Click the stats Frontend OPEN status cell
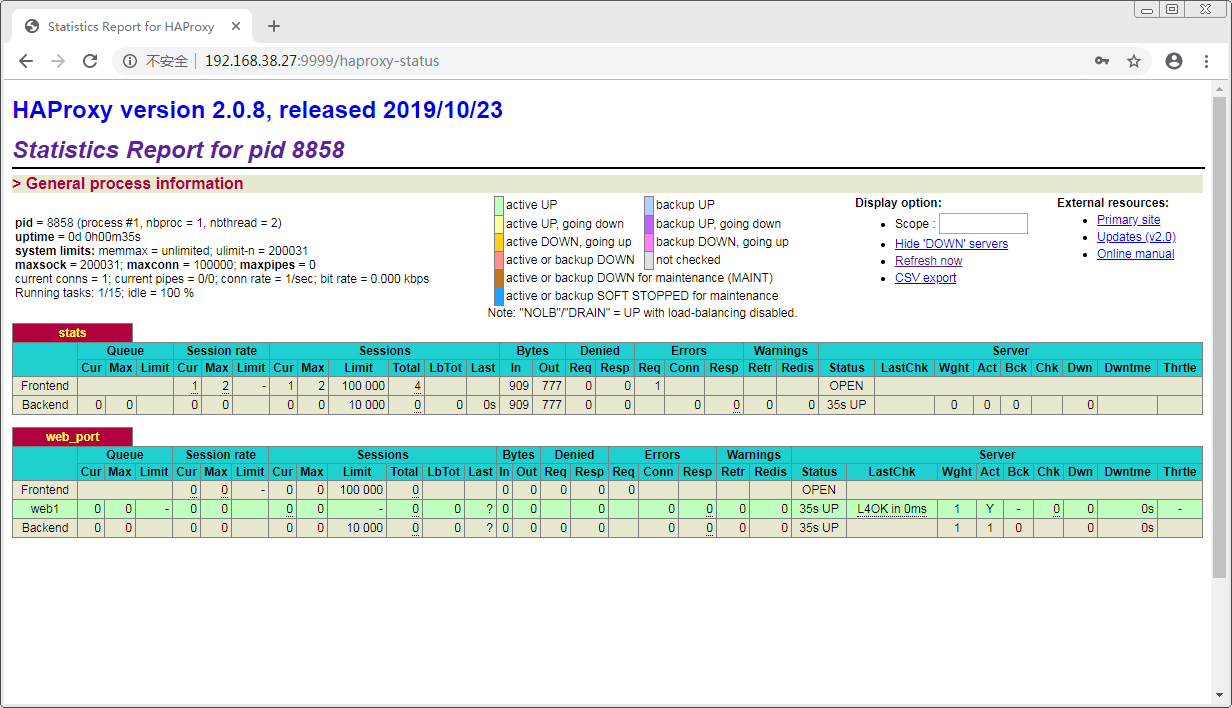The image size is (1232, 708). 846,386
